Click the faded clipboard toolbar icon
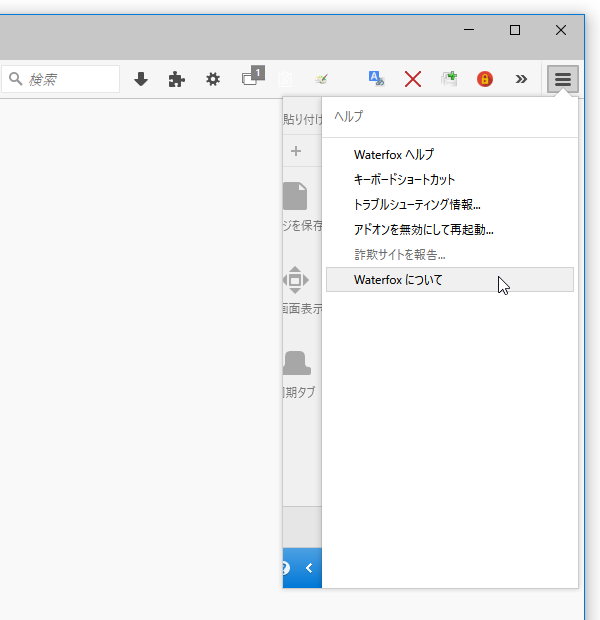 285,79
